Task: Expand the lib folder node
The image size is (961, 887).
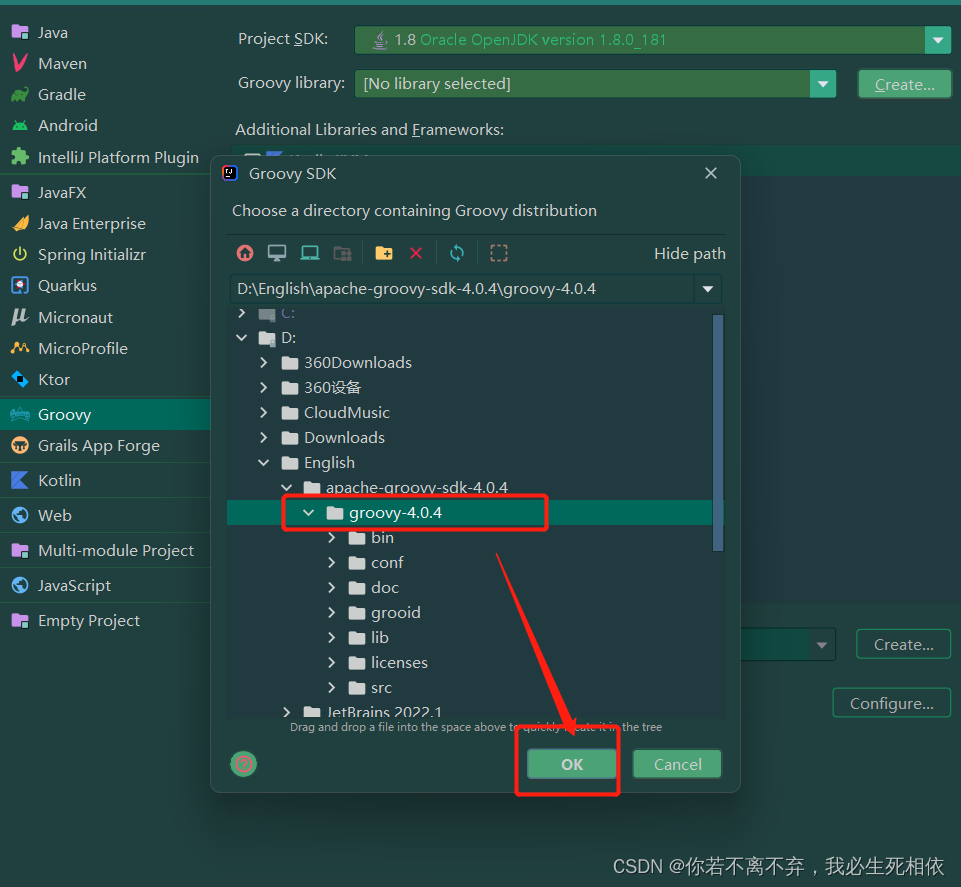Action: point(332,638)
